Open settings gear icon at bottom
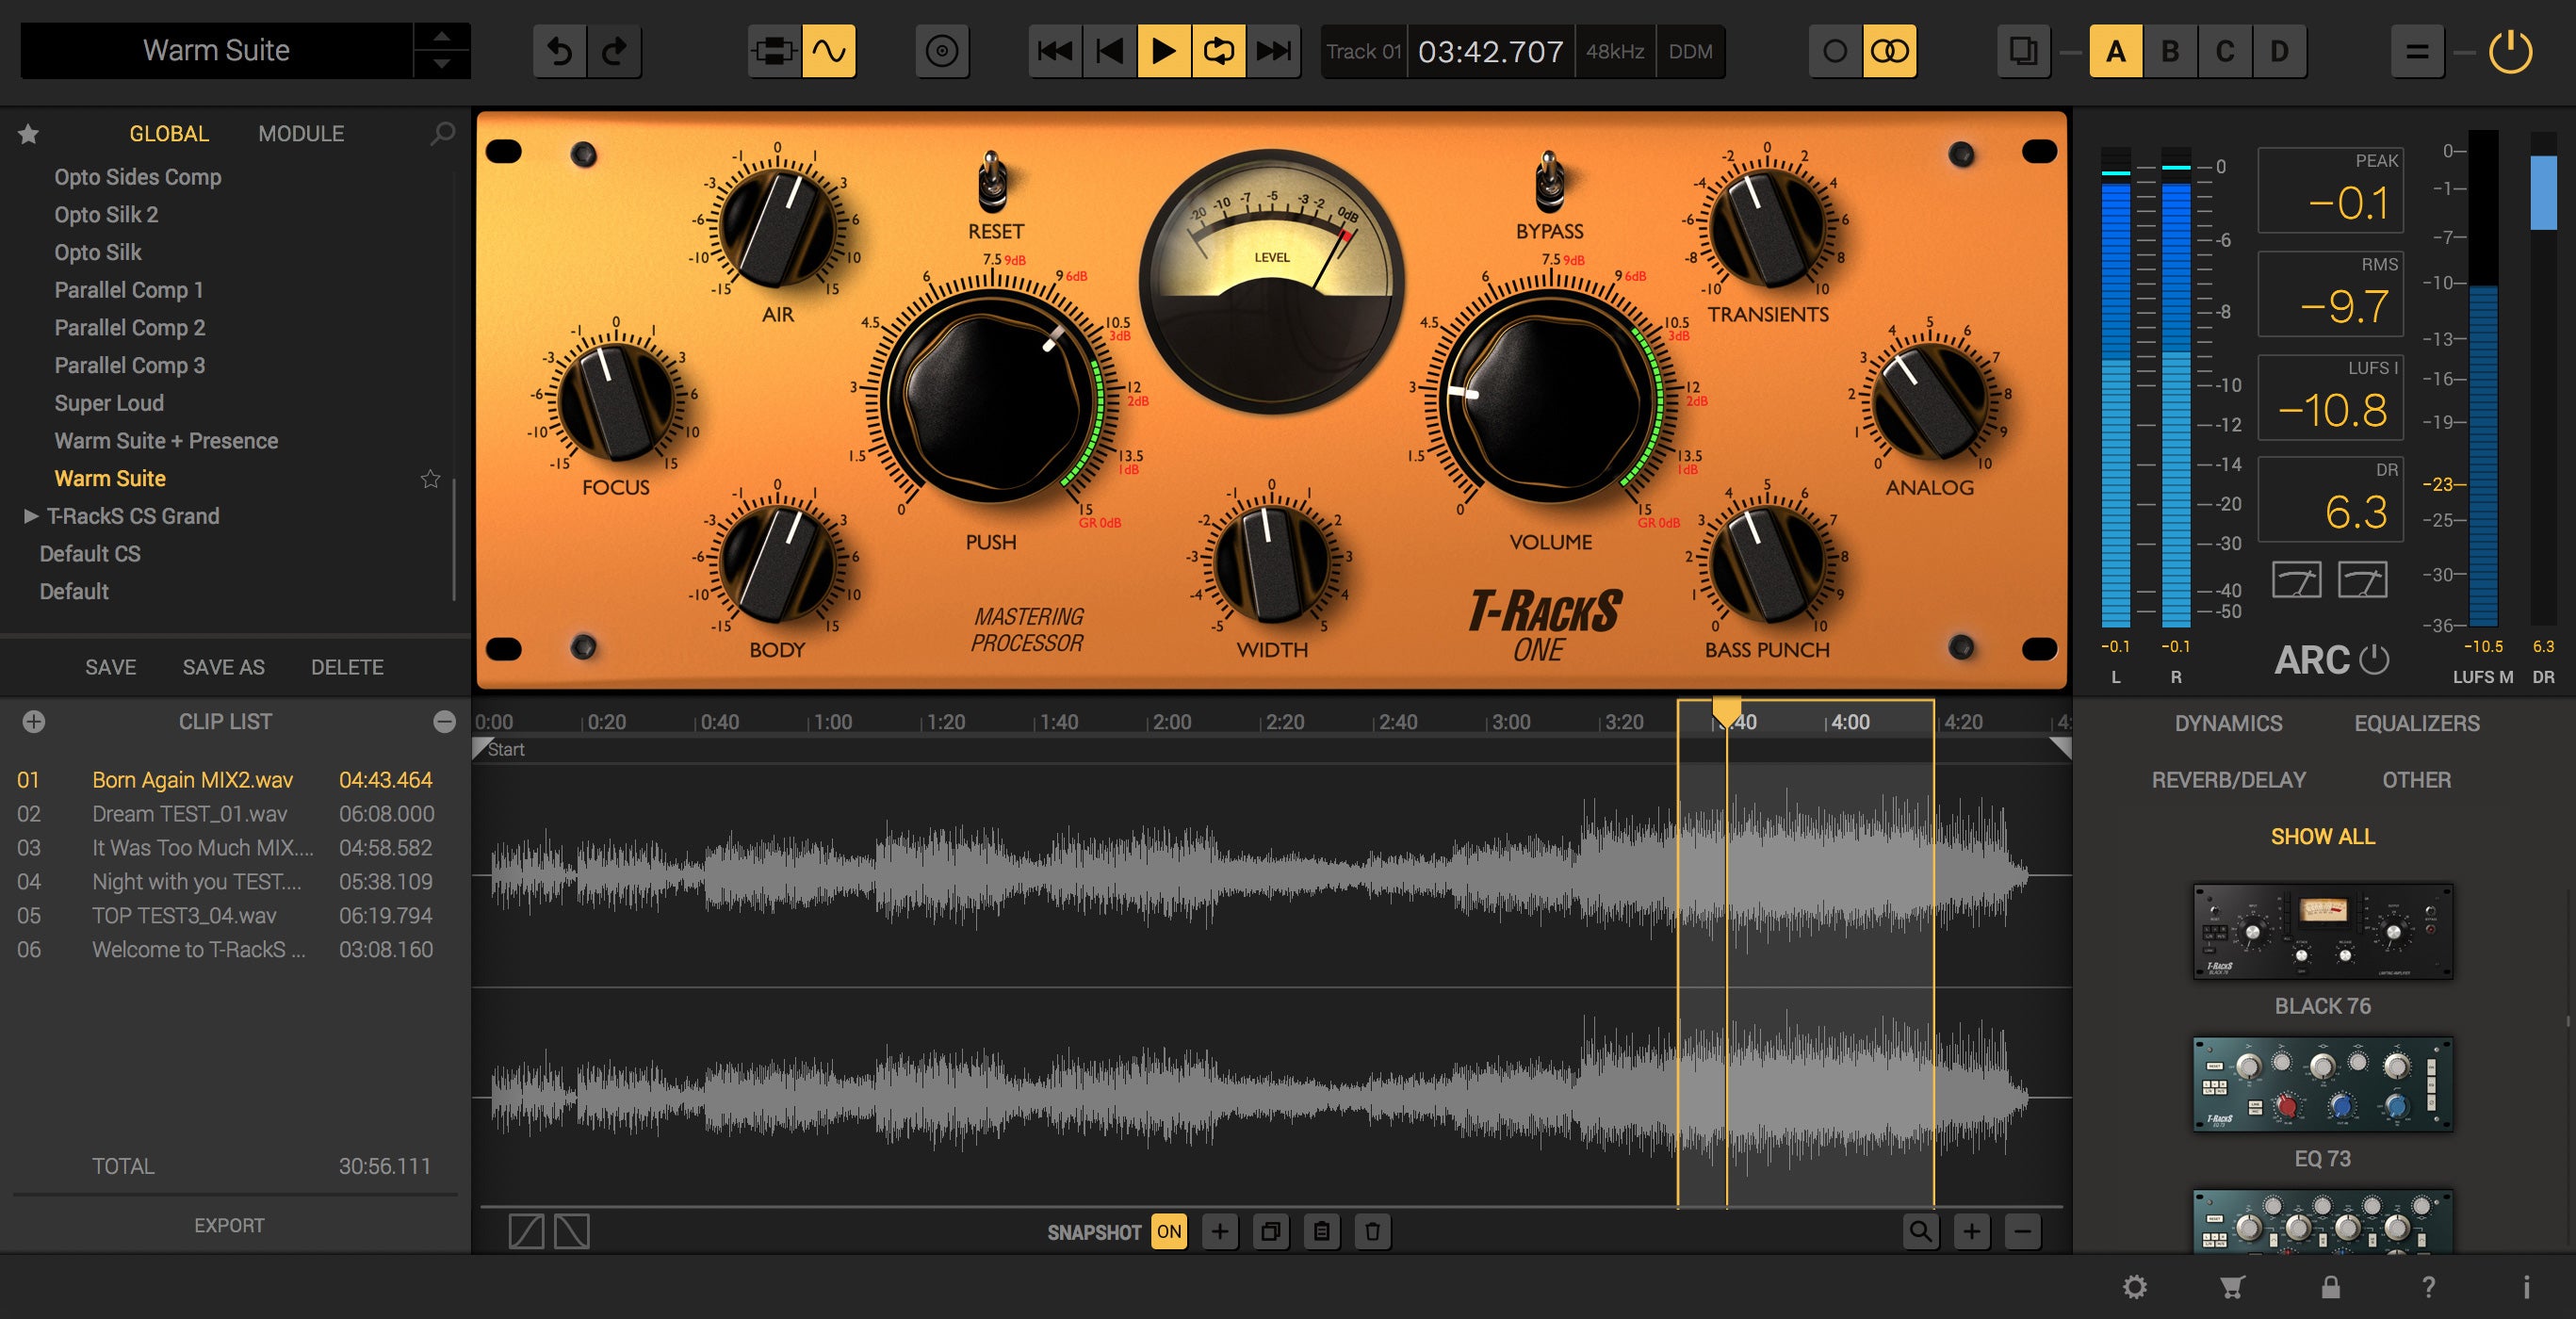Viewport: 2576px width, 1319px height. click(x=2134, y=1287)
